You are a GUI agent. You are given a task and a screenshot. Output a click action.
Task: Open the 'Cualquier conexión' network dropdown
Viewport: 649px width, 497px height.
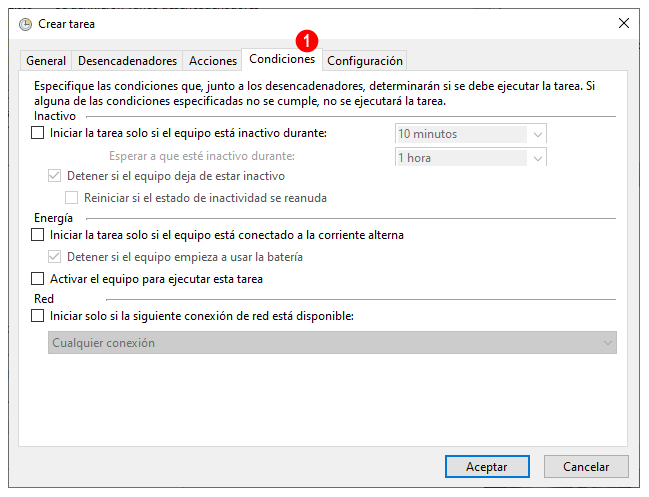pos(332,343)
